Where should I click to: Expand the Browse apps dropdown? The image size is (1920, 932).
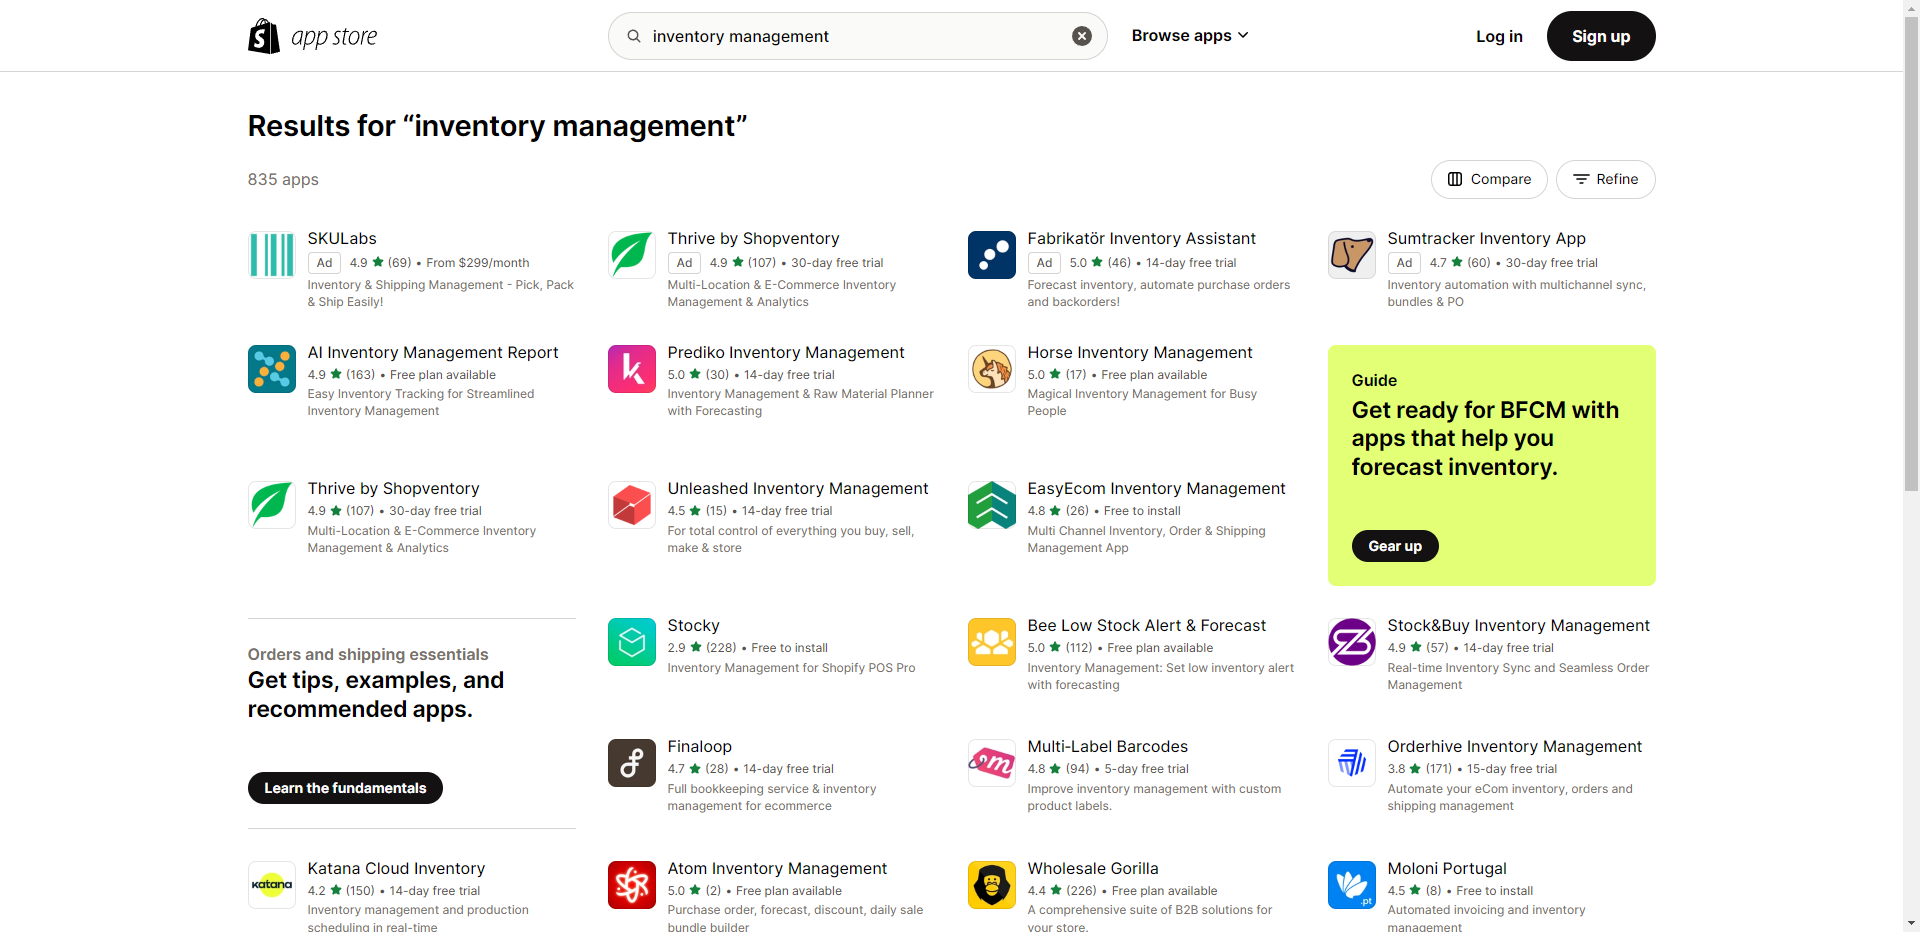(1190, 36)
